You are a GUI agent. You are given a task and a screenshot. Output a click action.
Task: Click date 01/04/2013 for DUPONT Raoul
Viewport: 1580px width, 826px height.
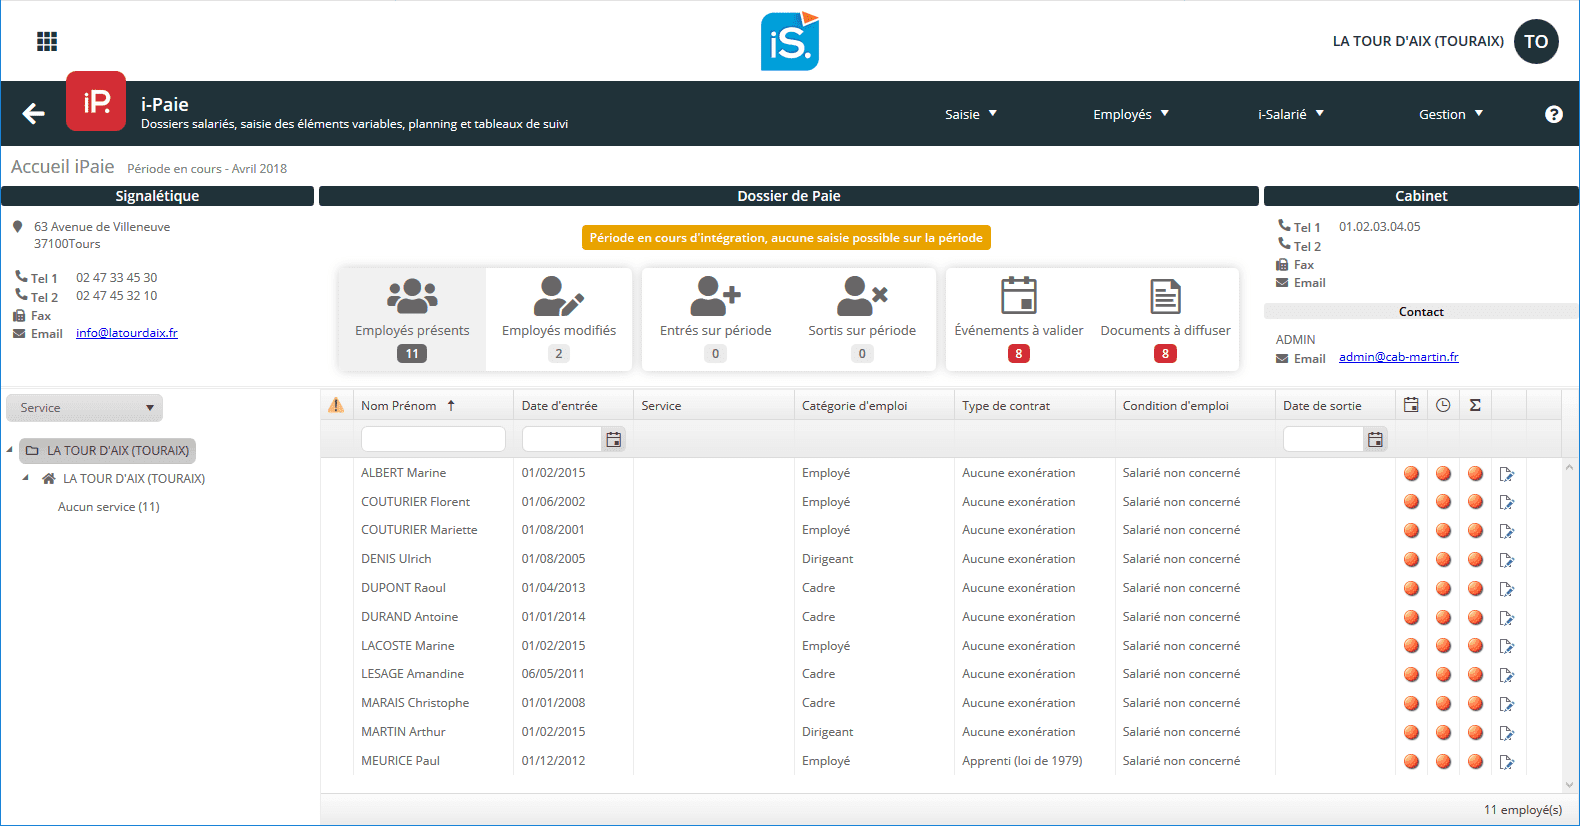tap(553, 588)
